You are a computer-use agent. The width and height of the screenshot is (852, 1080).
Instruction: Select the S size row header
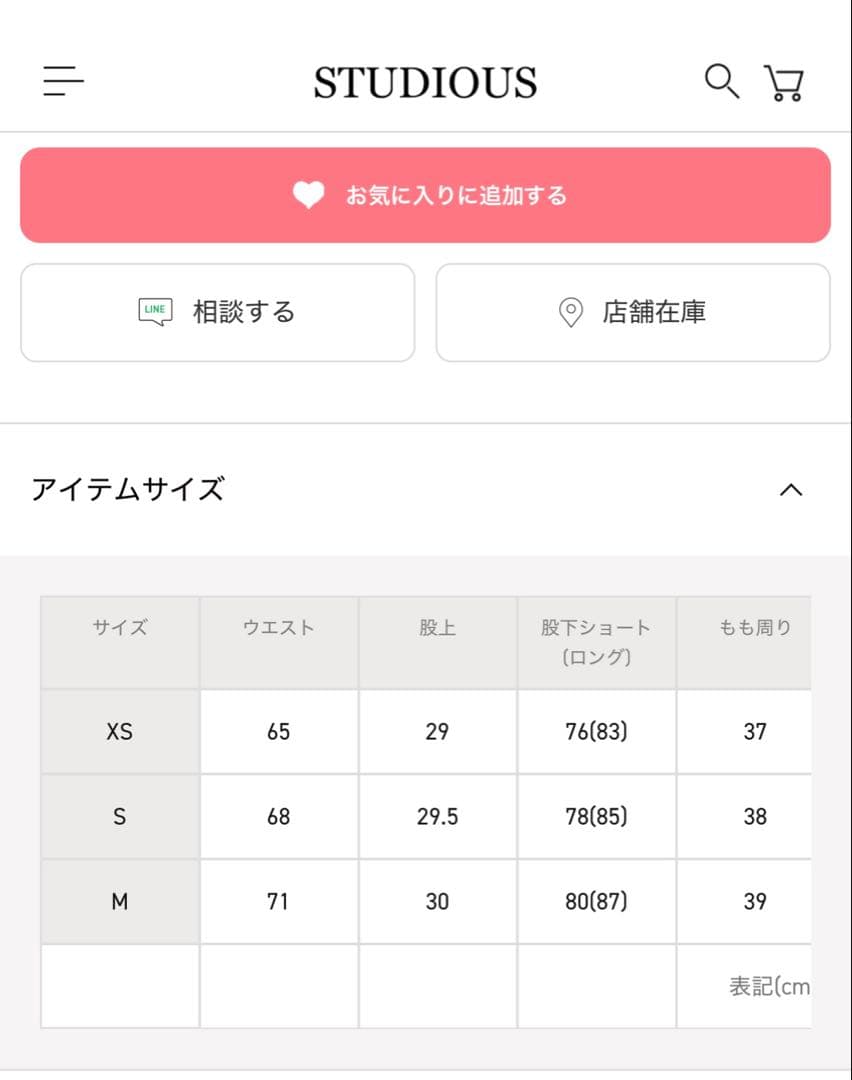120,817
